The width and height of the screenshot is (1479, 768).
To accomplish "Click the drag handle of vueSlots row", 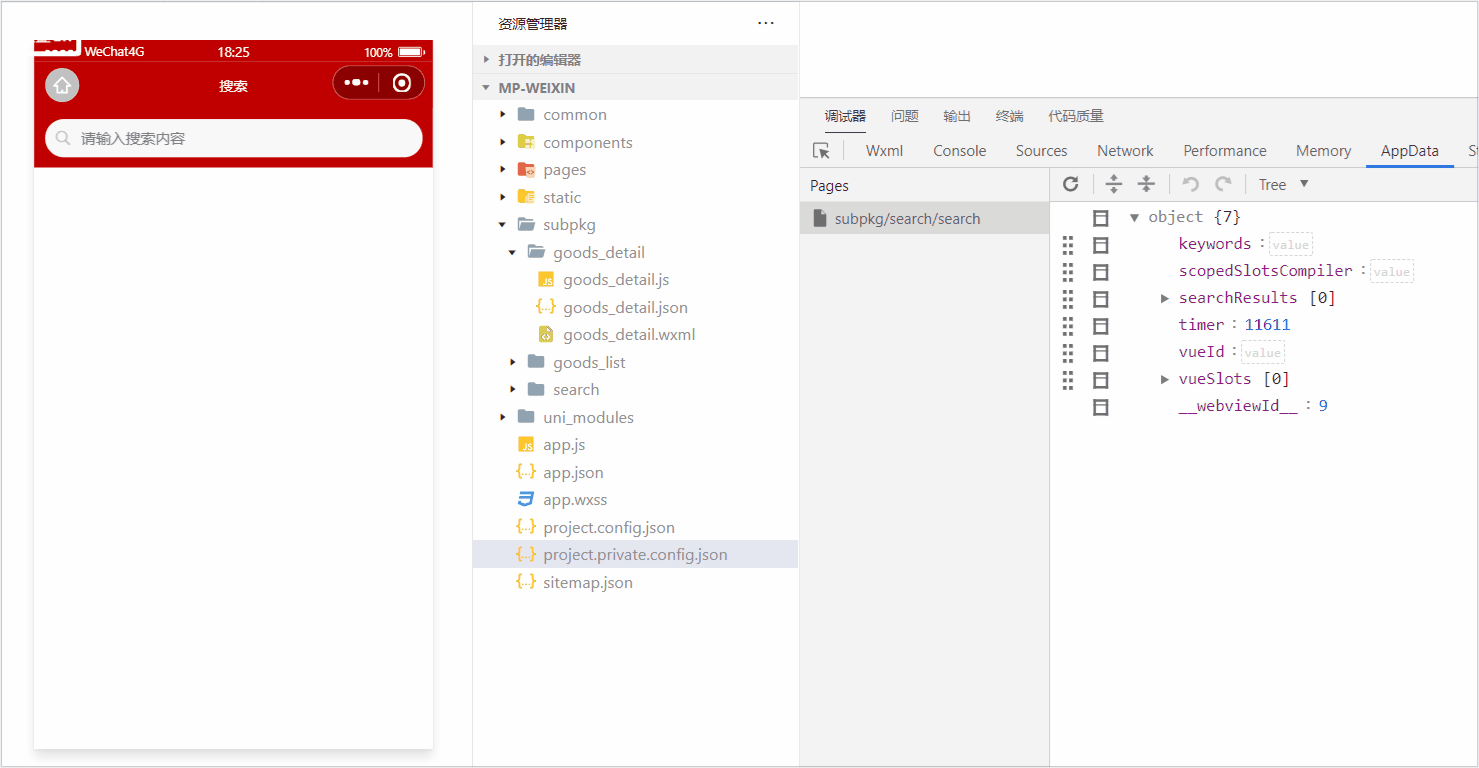I will pos(1068,380).
